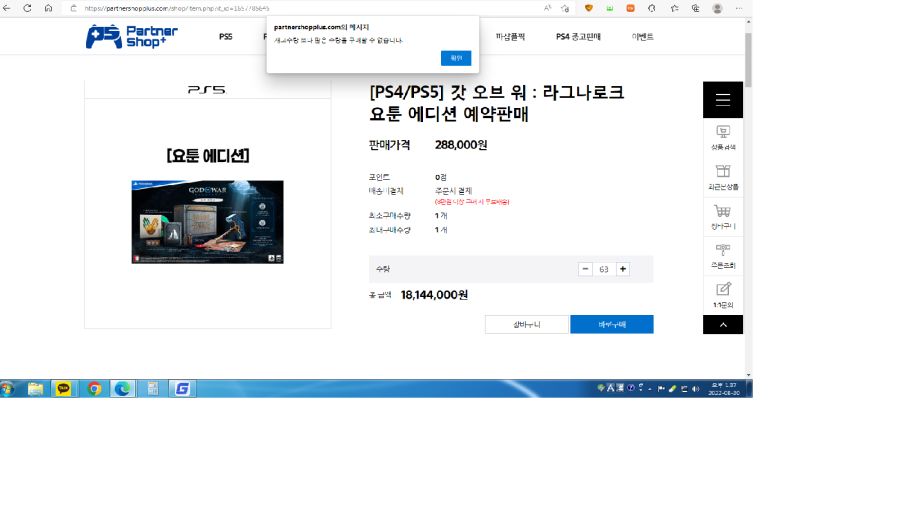Increase quantity with the plus button
Image resolution: width=900 pixels, height=506 pixels.
[623, 269]
